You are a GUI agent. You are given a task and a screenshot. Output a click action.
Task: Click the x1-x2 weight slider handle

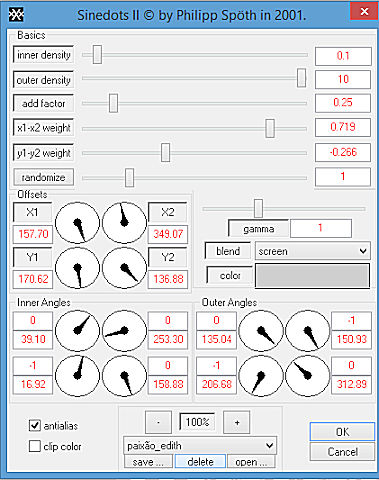(270, 128)
